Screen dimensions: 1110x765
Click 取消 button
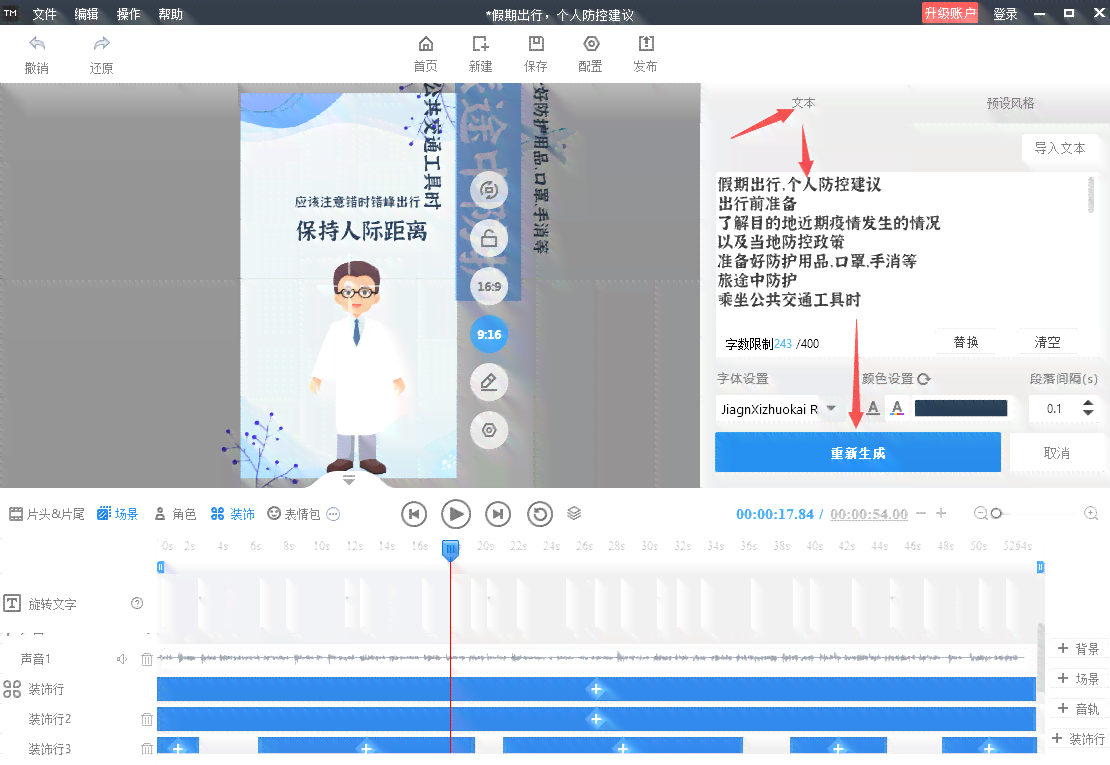click(x=1057, y=453)
